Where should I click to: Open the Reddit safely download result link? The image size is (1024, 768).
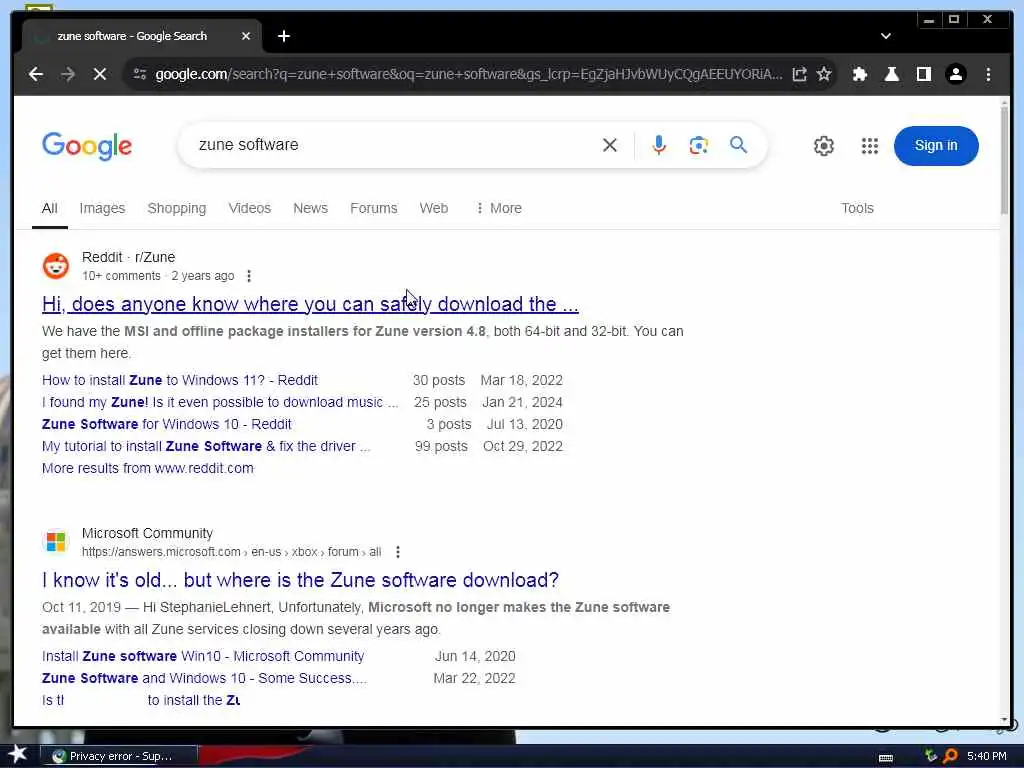click(310, 304)
